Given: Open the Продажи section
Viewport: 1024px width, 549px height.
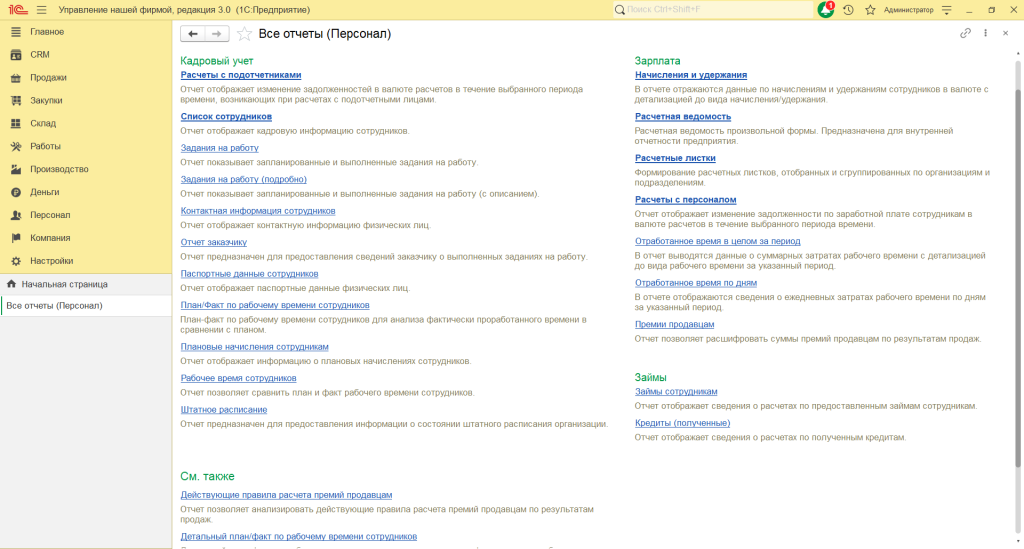Looking at the screenshot, I should tap(48, 77).
